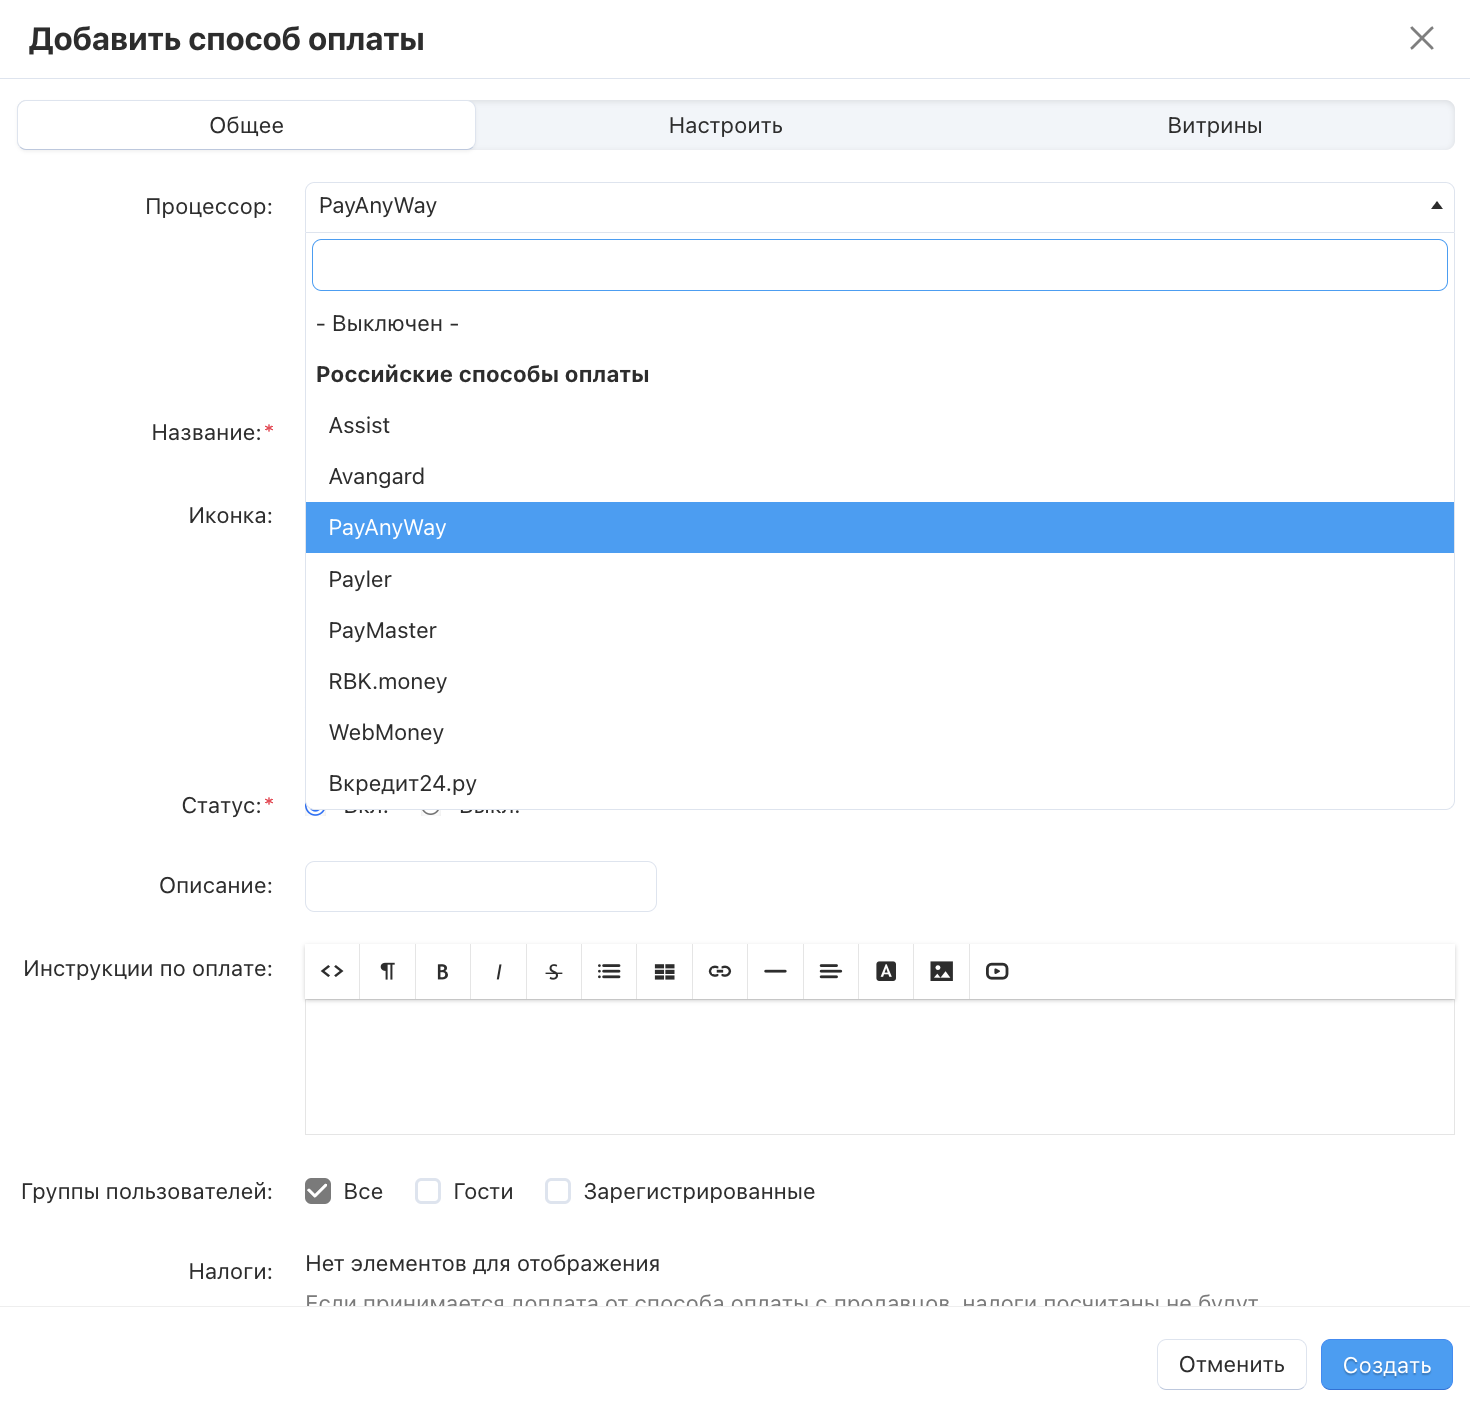Image resolution: width=1470 pixels, height=1416 pixels.
Task: Apply italic formatting in editor toolbar
Action: point(498,971)
